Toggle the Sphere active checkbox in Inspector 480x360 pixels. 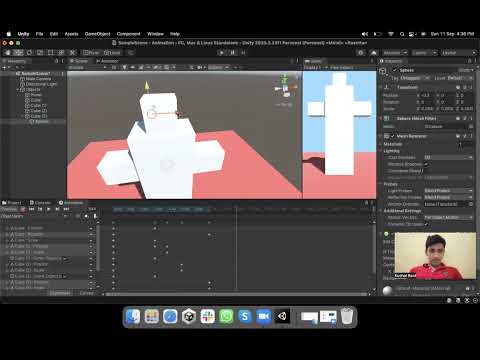coord(395,70)
